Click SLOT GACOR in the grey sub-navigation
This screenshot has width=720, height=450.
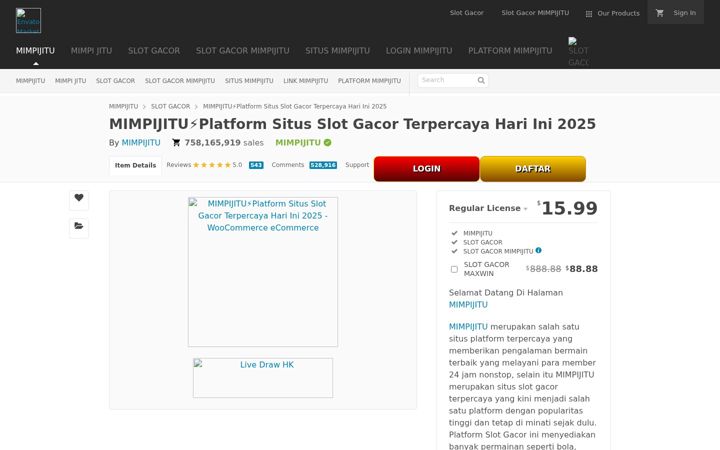click(x=115, y=81)
